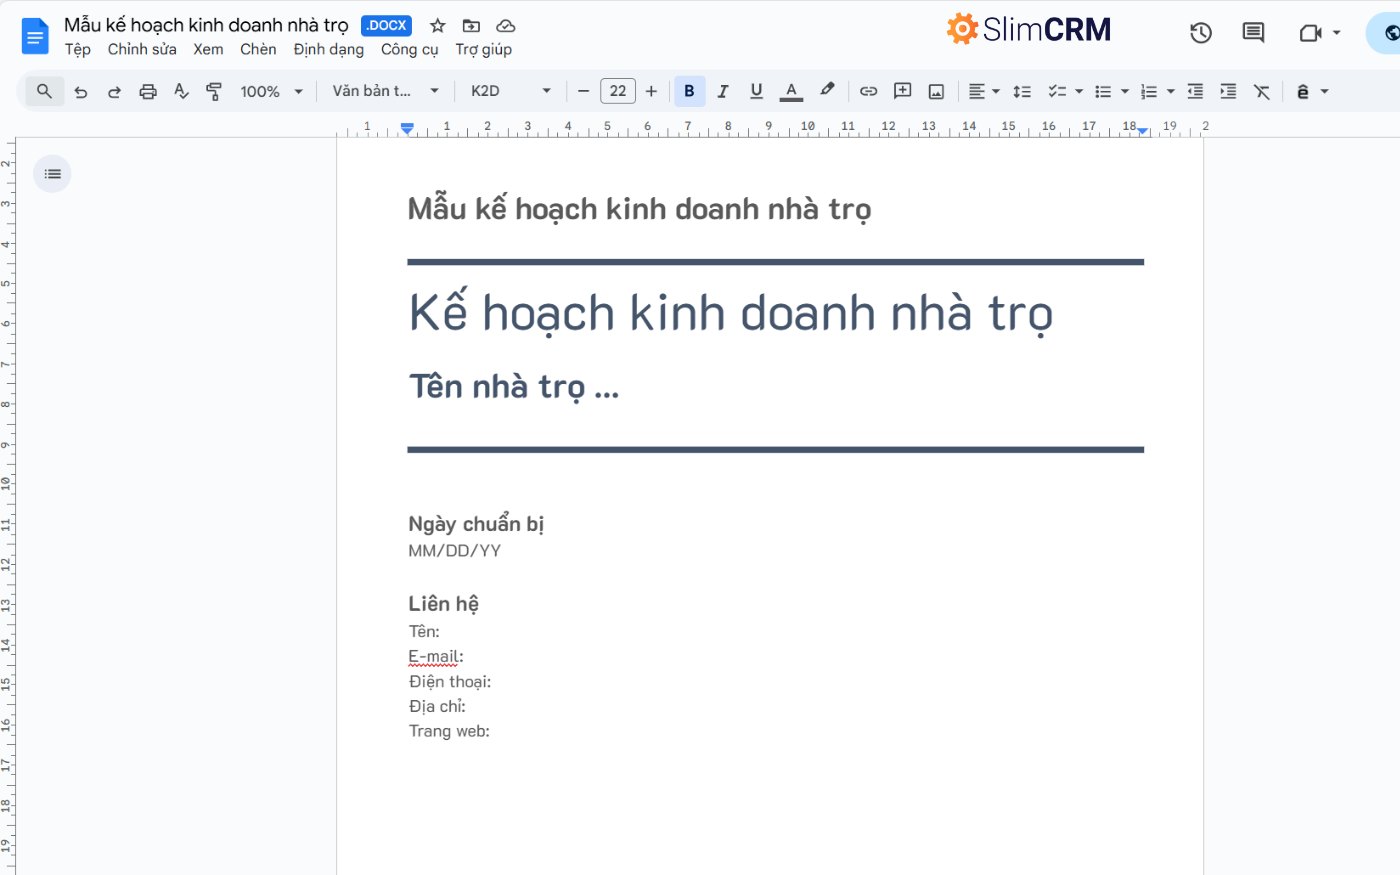Open the print dialog
This screenshot has height=875, width=1400.
(148, 91)
